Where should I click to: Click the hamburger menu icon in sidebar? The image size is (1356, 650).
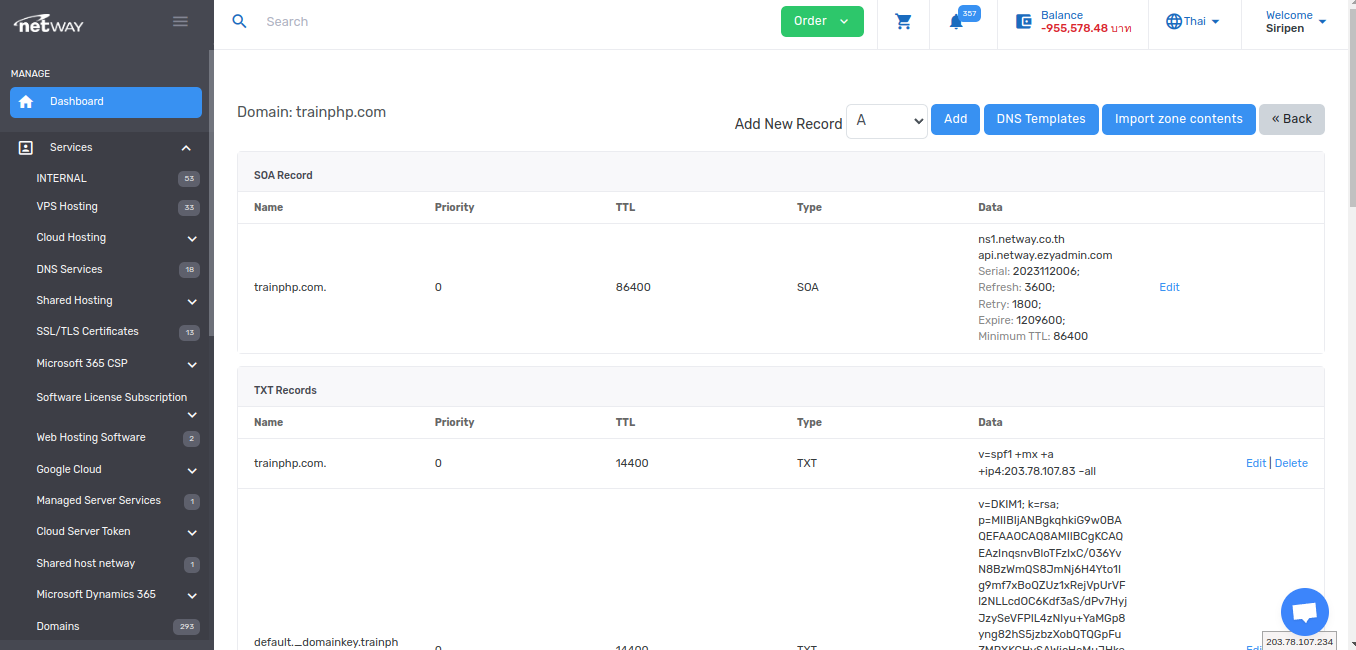tap(180, 21)
